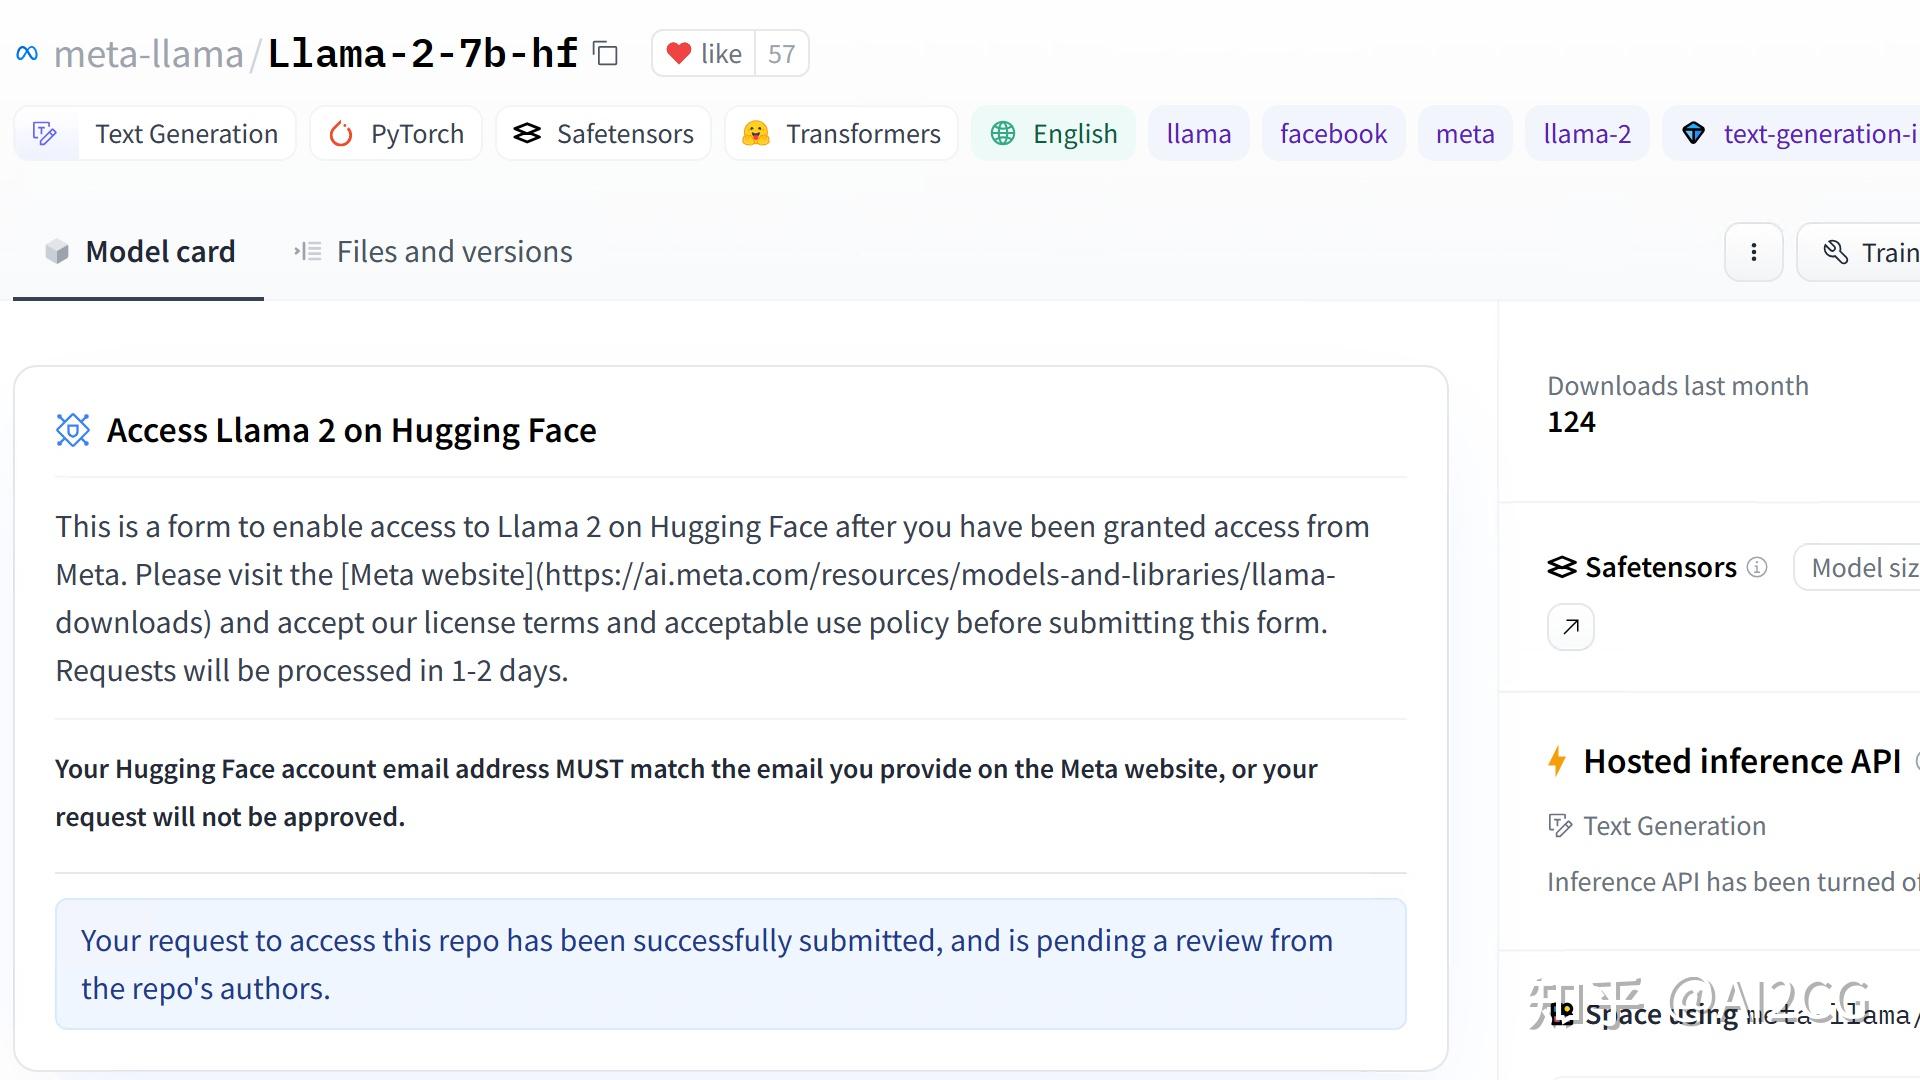1920x1080 pixels.
Task: Click the Transformers hugging emoji tag
Action: (x=841, y=133)
